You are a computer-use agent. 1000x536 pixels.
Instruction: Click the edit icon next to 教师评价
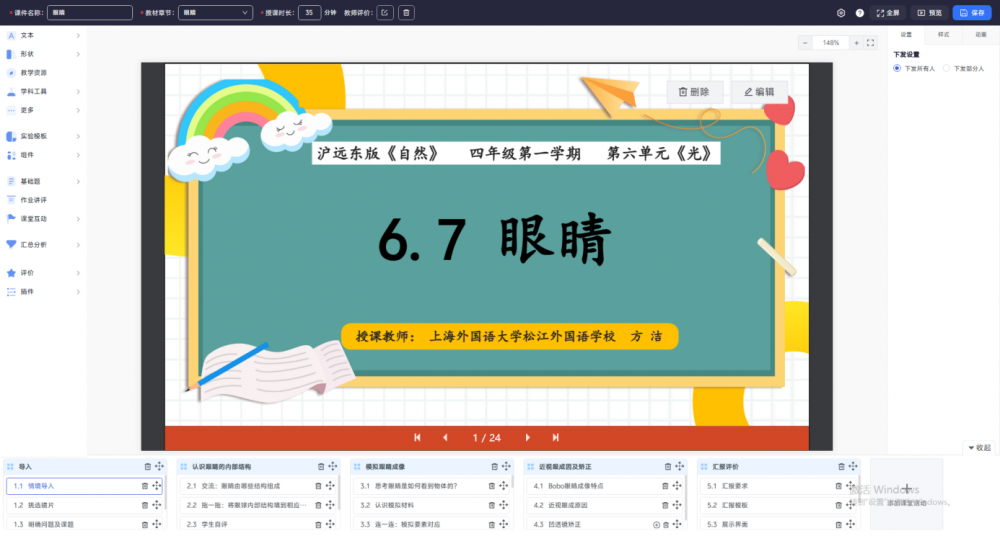385,13
